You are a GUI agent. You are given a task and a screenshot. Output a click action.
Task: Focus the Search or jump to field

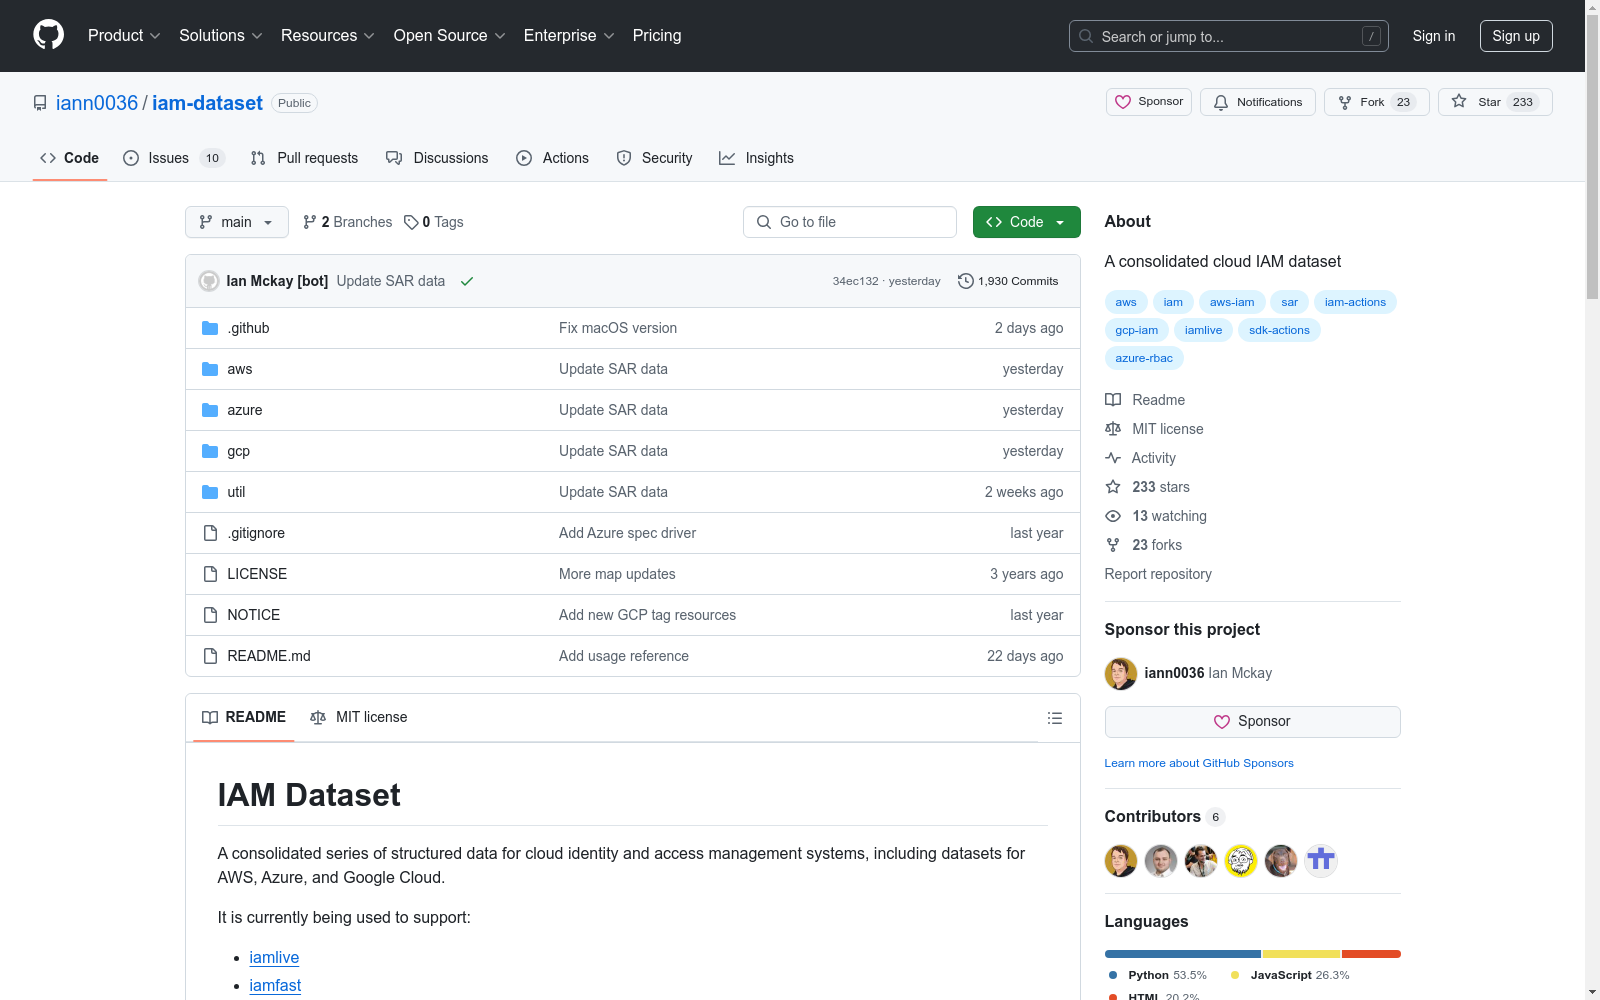coord(1229,36)
